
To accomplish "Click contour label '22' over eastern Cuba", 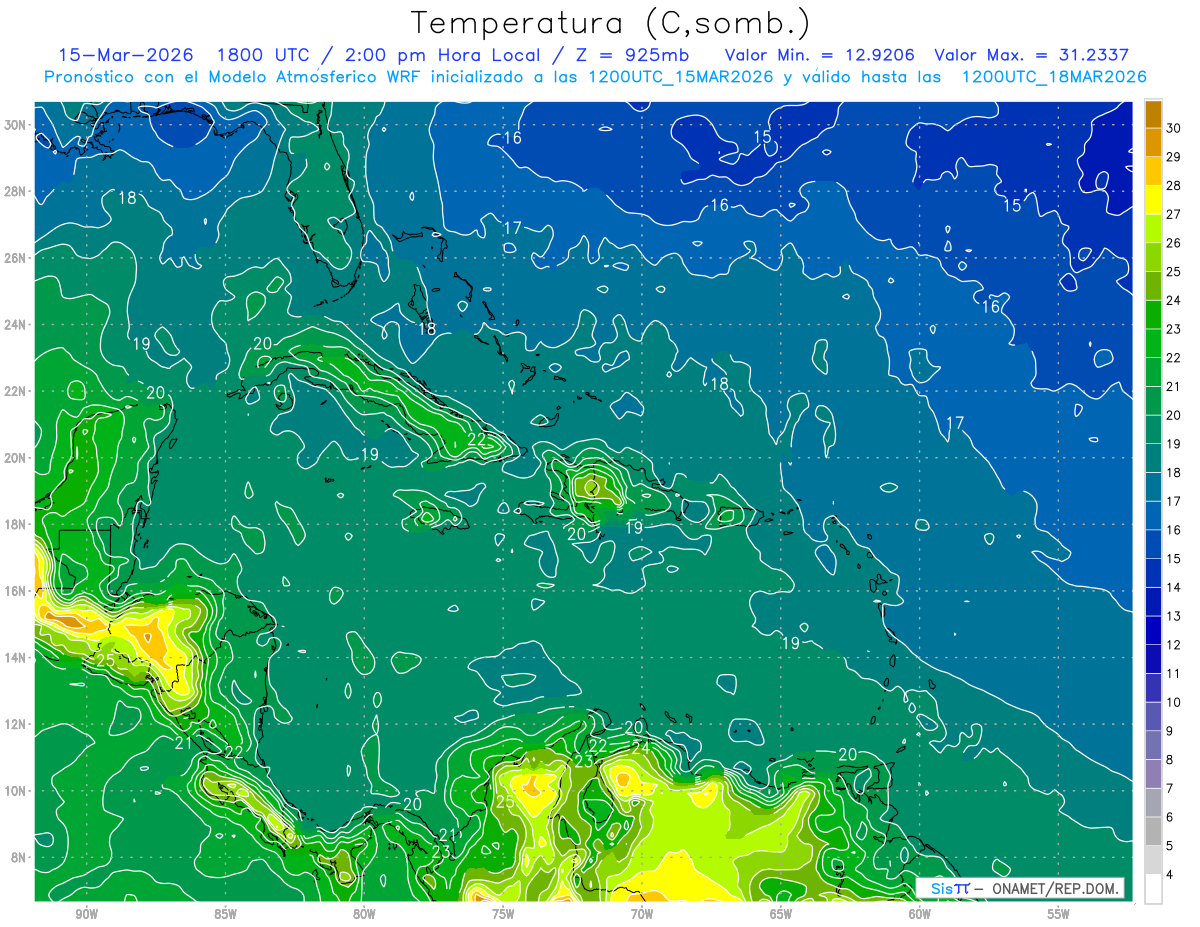I will tap(477, 439).
